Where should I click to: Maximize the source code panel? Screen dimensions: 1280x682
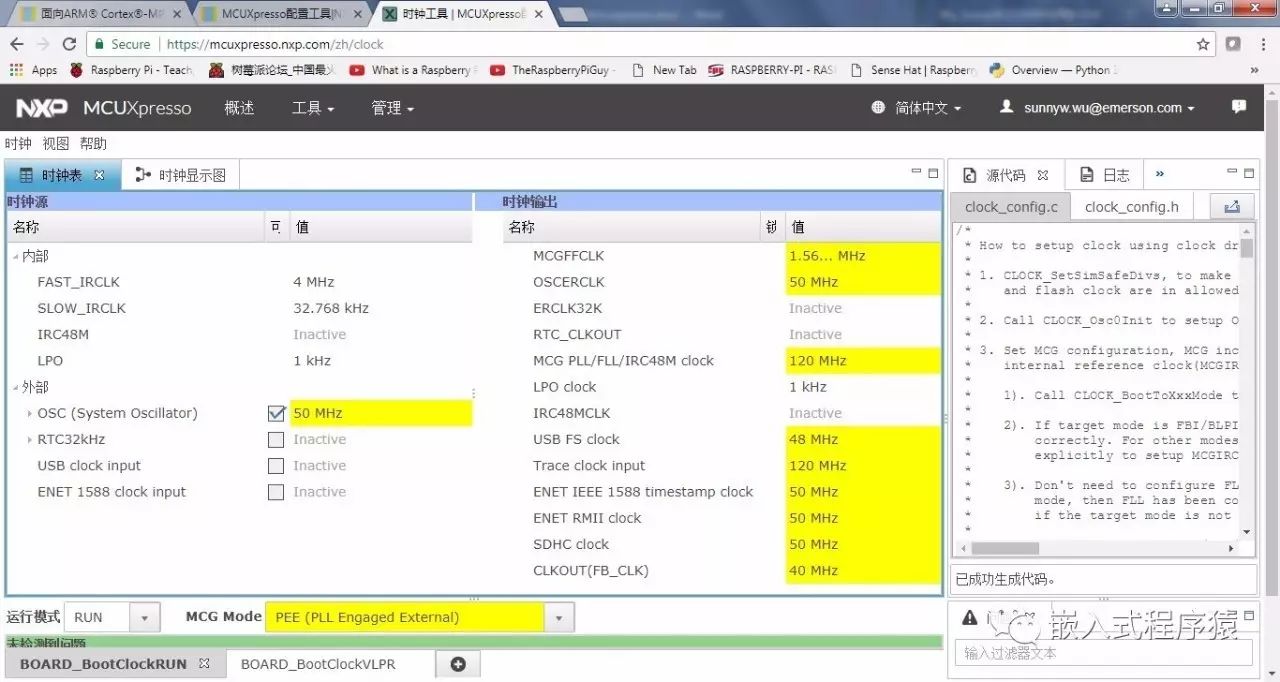1249,172
